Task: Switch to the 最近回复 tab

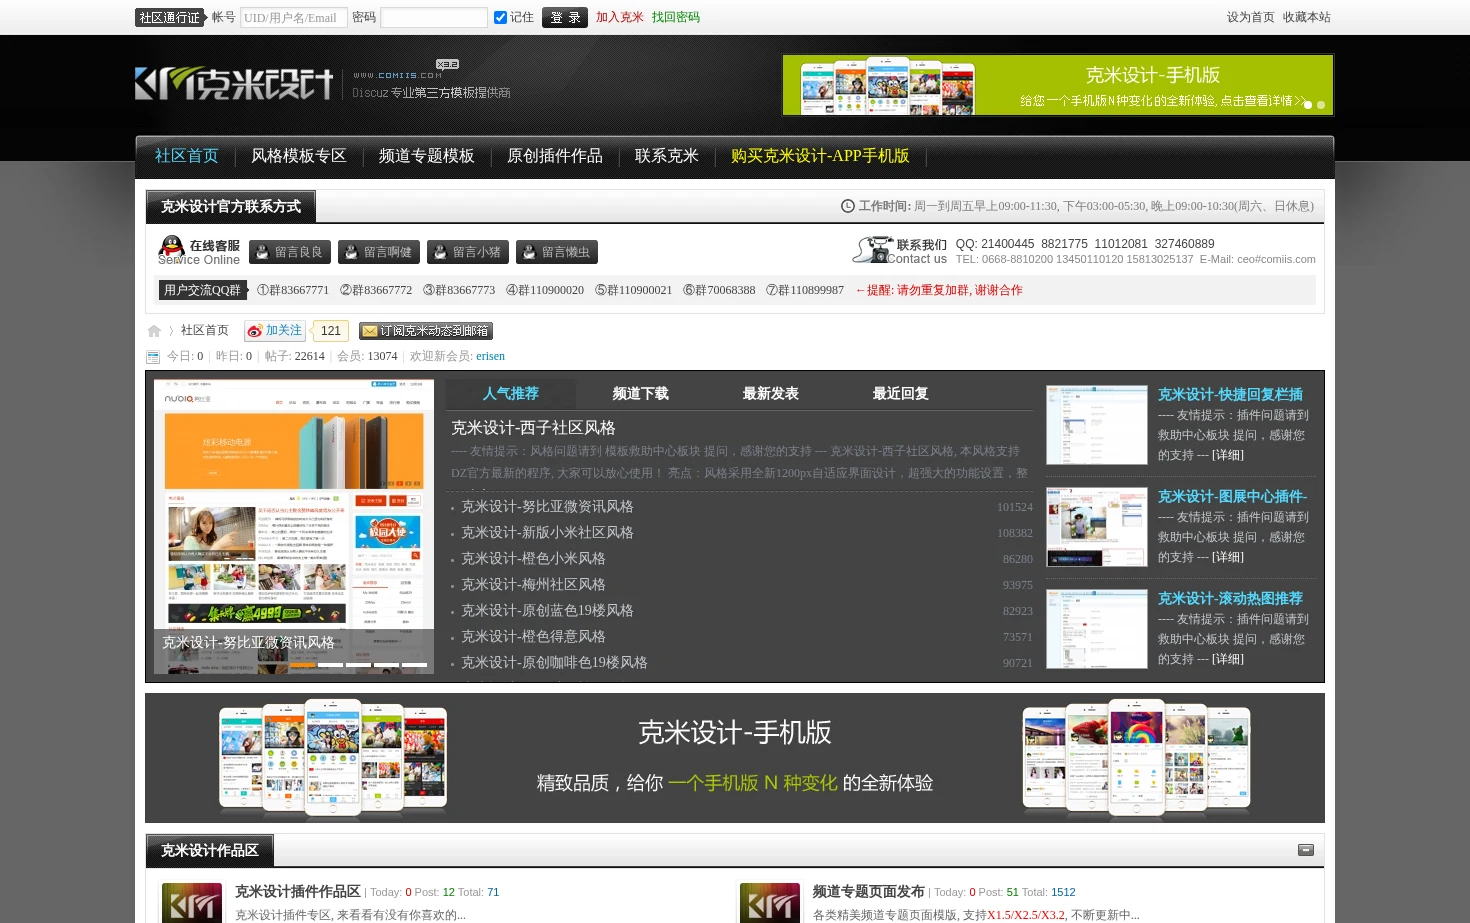Action: point(901,394)
